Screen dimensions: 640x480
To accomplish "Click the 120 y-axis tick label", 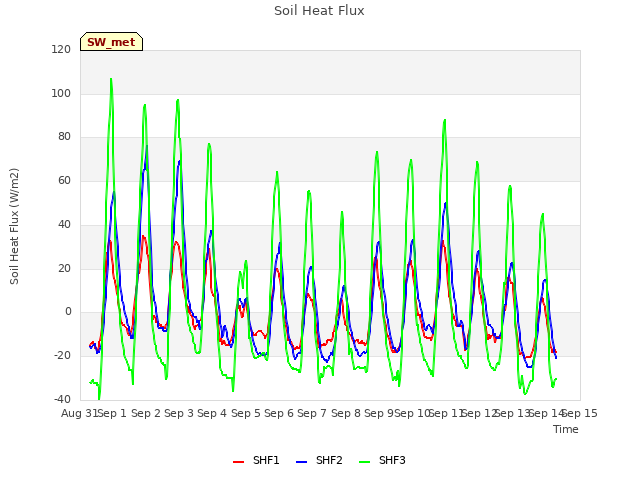I will click(61, 49).
